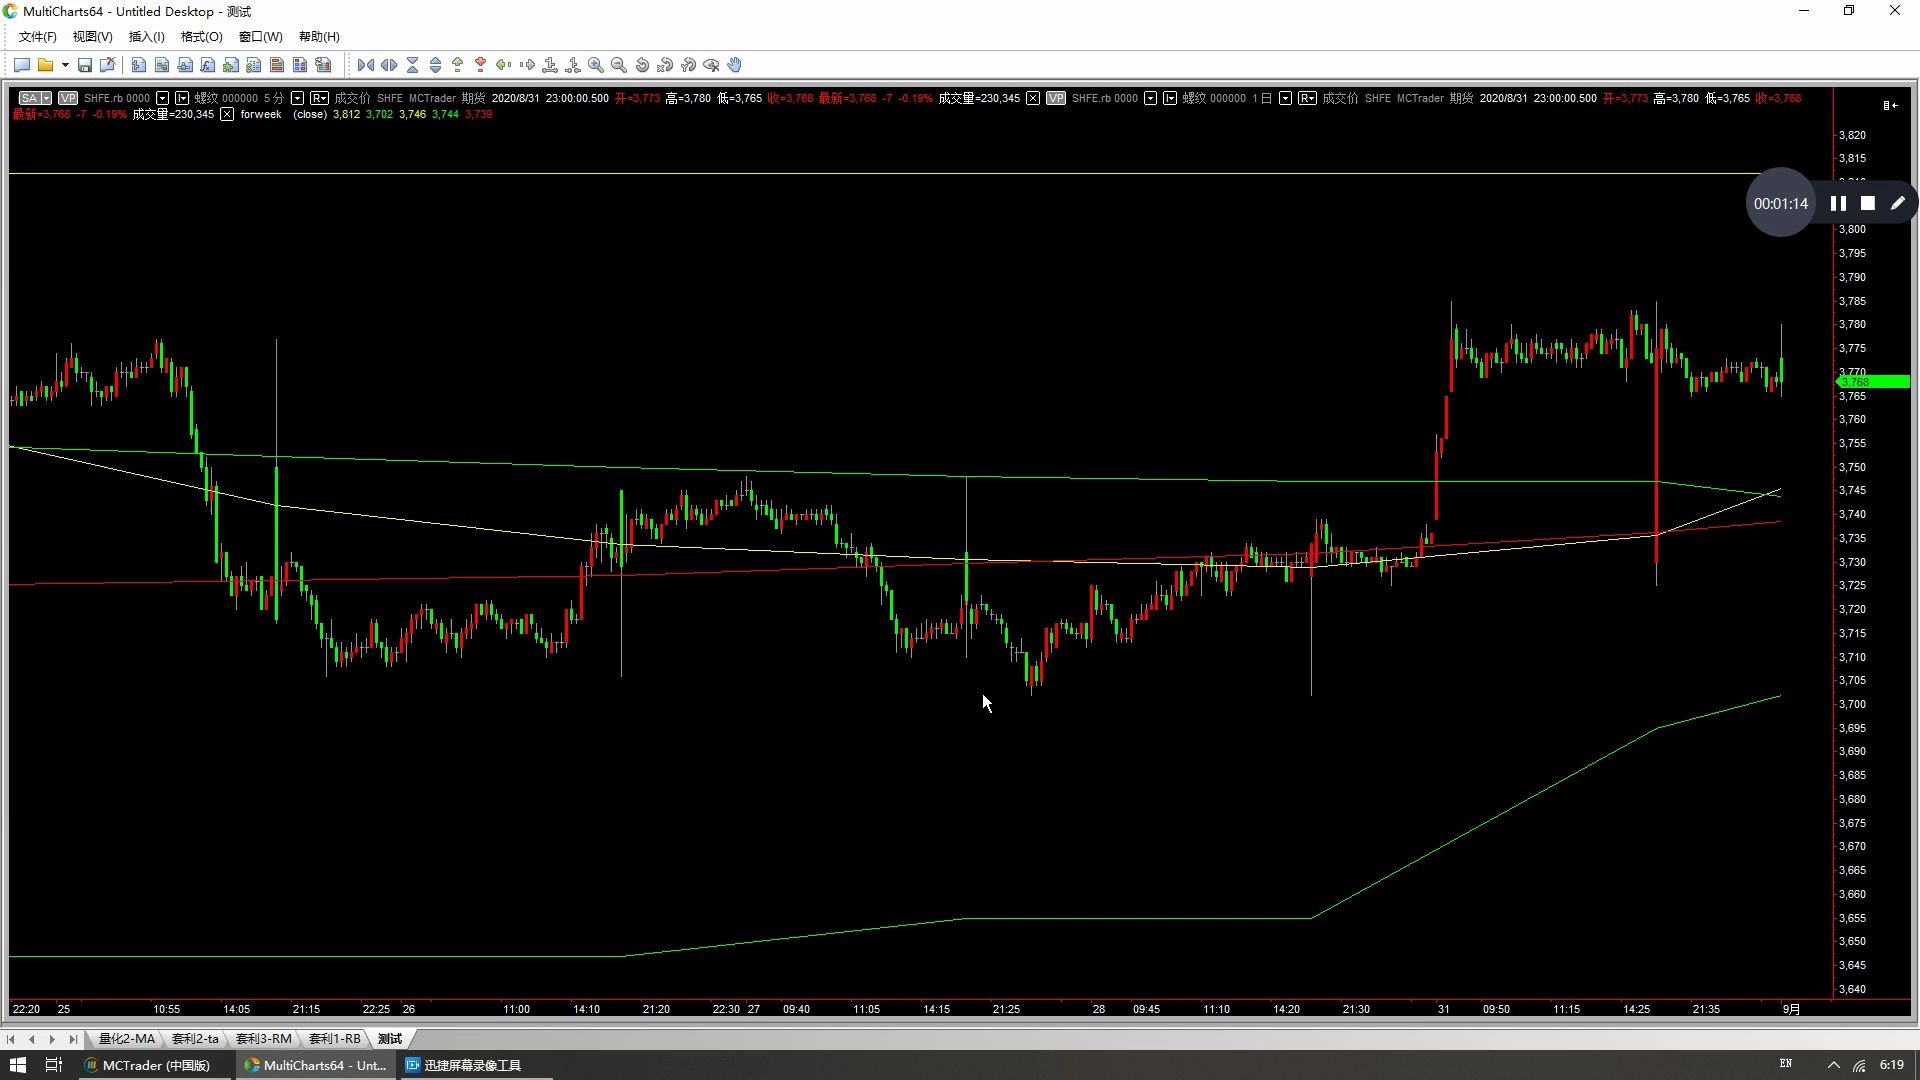
Task: Click the Zoom In magnifier icon
Action: (x=596, y=65)
